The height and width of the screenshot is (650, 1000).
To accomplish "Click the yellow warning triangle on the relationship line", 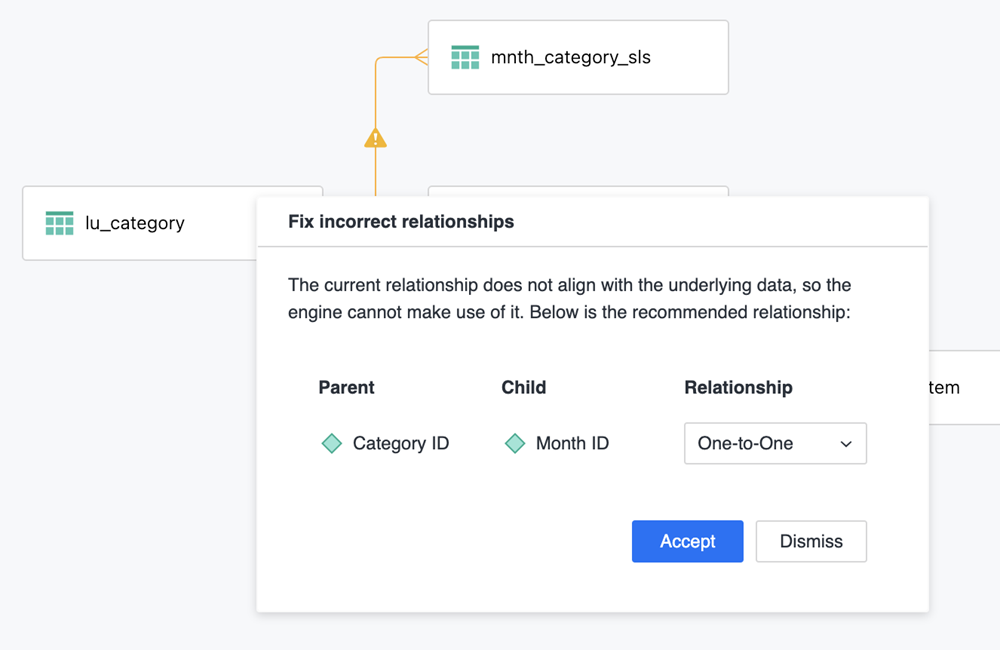I will click(375, 138).
